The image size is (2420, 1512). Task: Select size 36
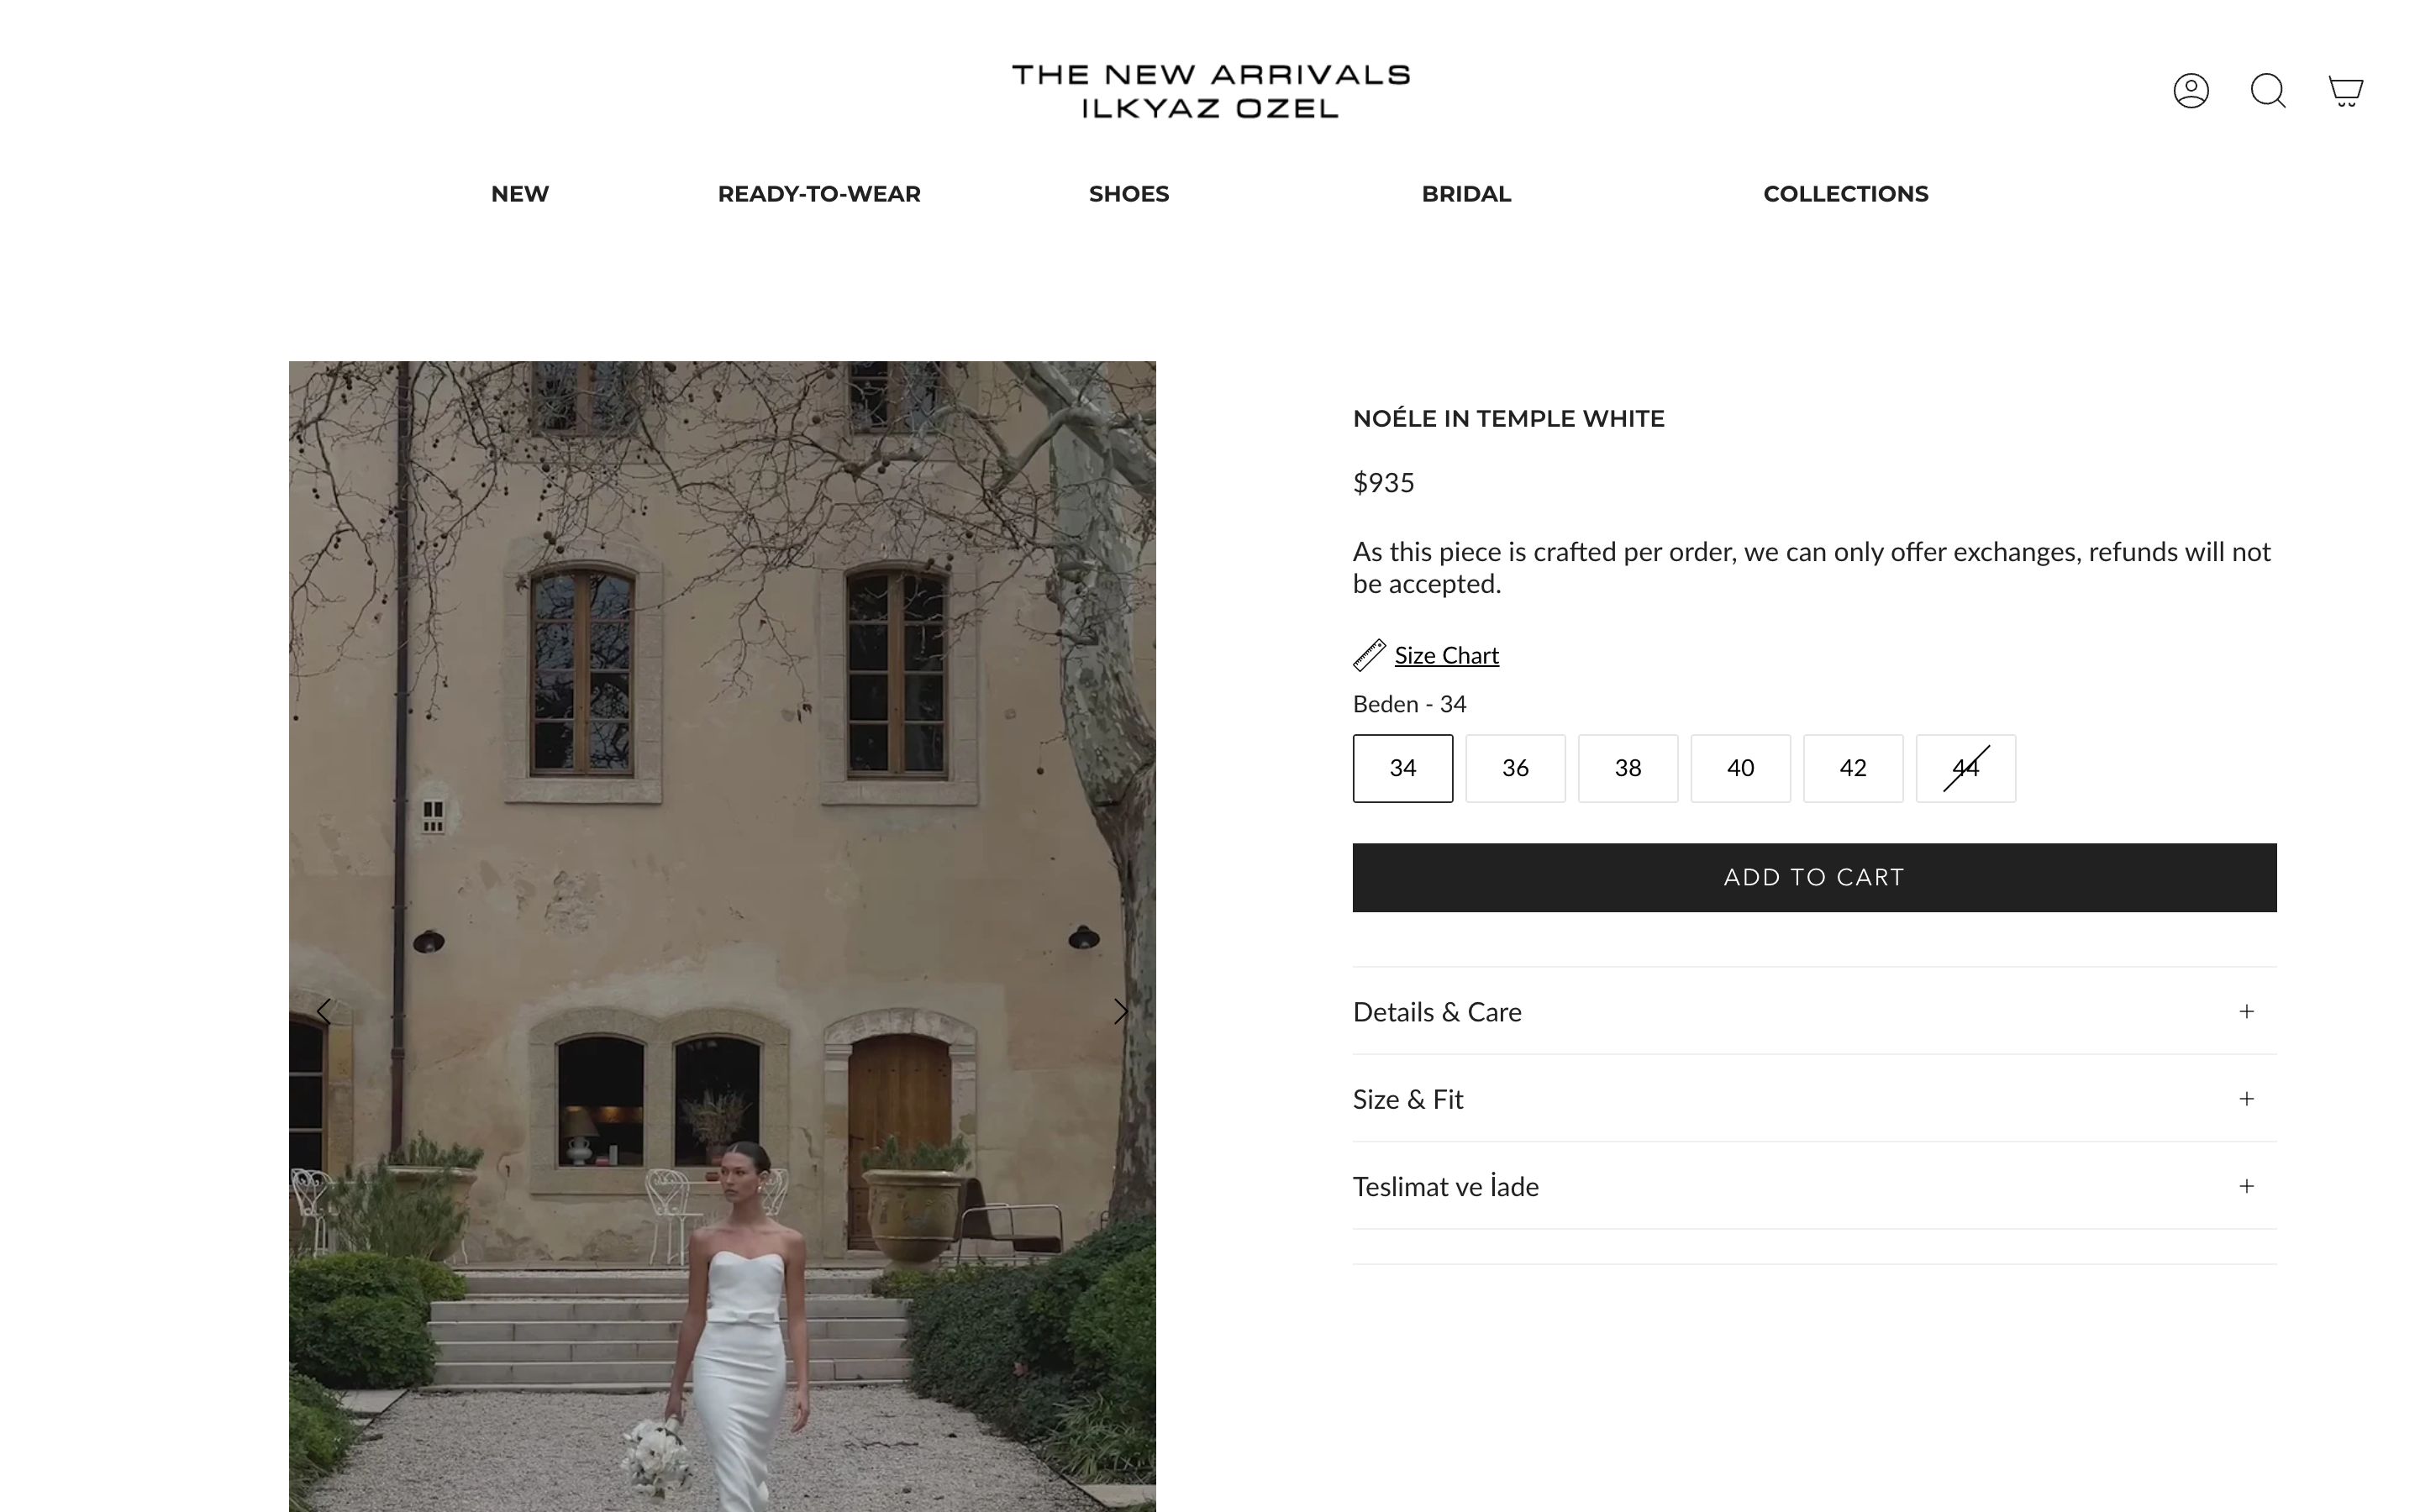[1515, 768]
